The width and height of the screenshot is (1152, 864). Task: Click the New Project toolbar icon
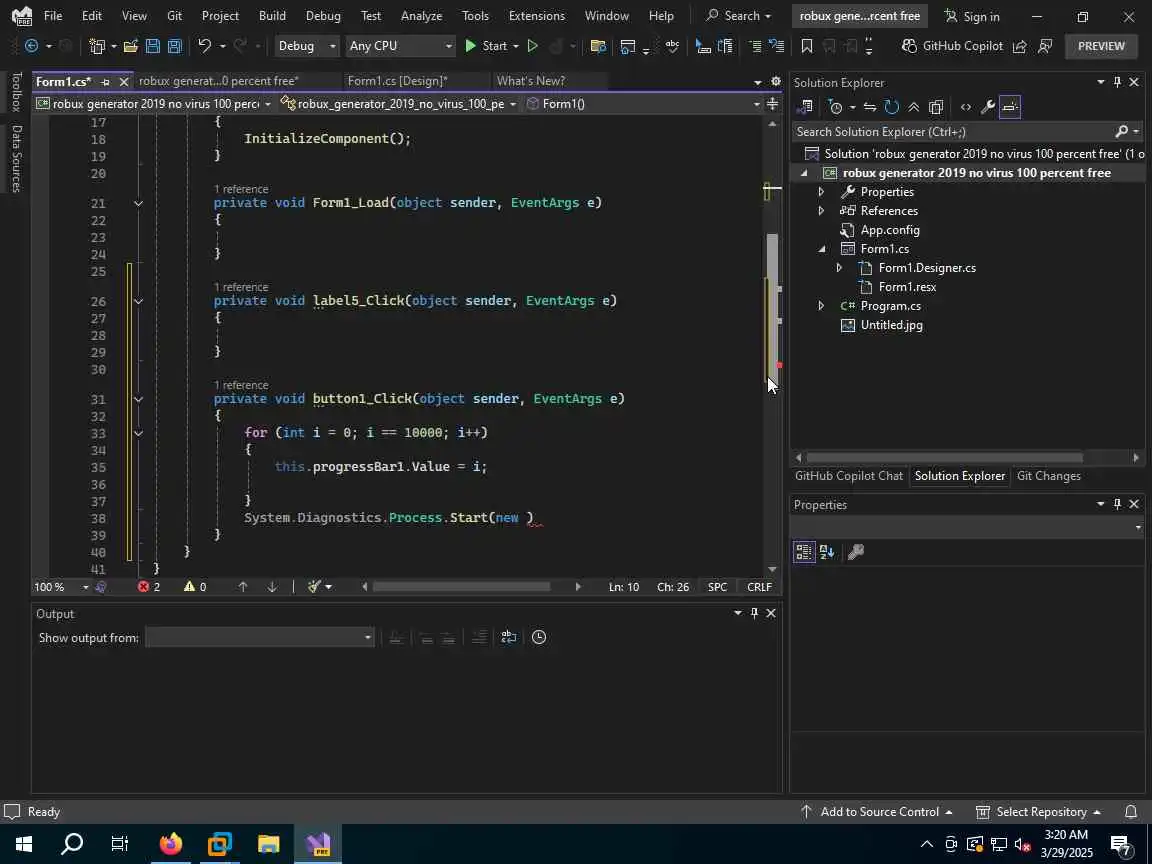96,46
